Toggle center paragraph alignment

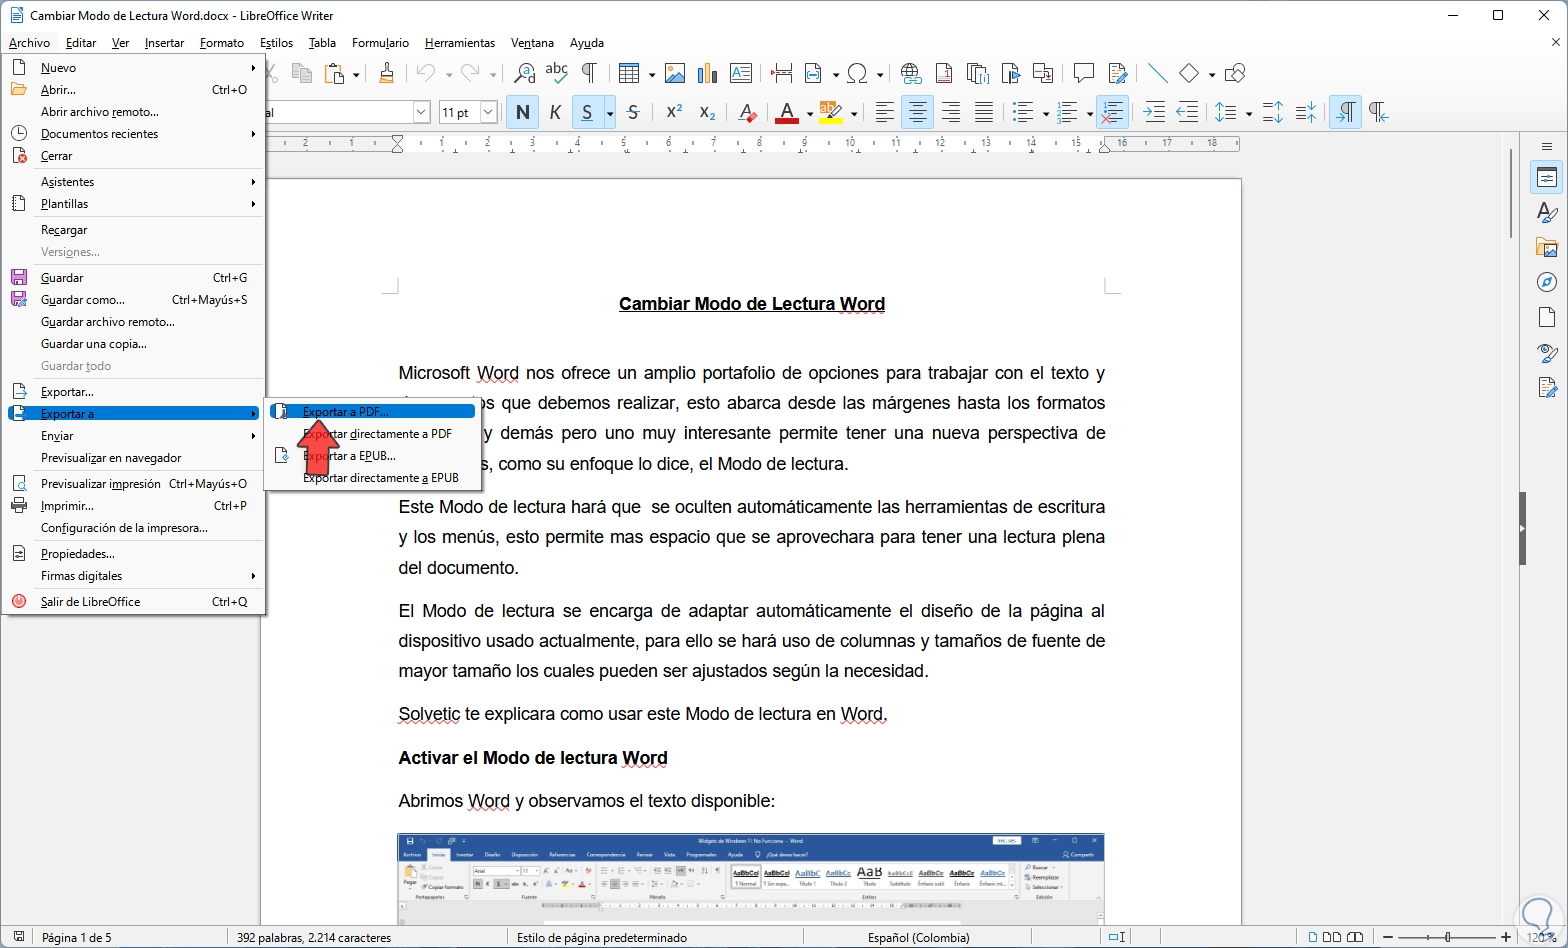coord(917,113)
